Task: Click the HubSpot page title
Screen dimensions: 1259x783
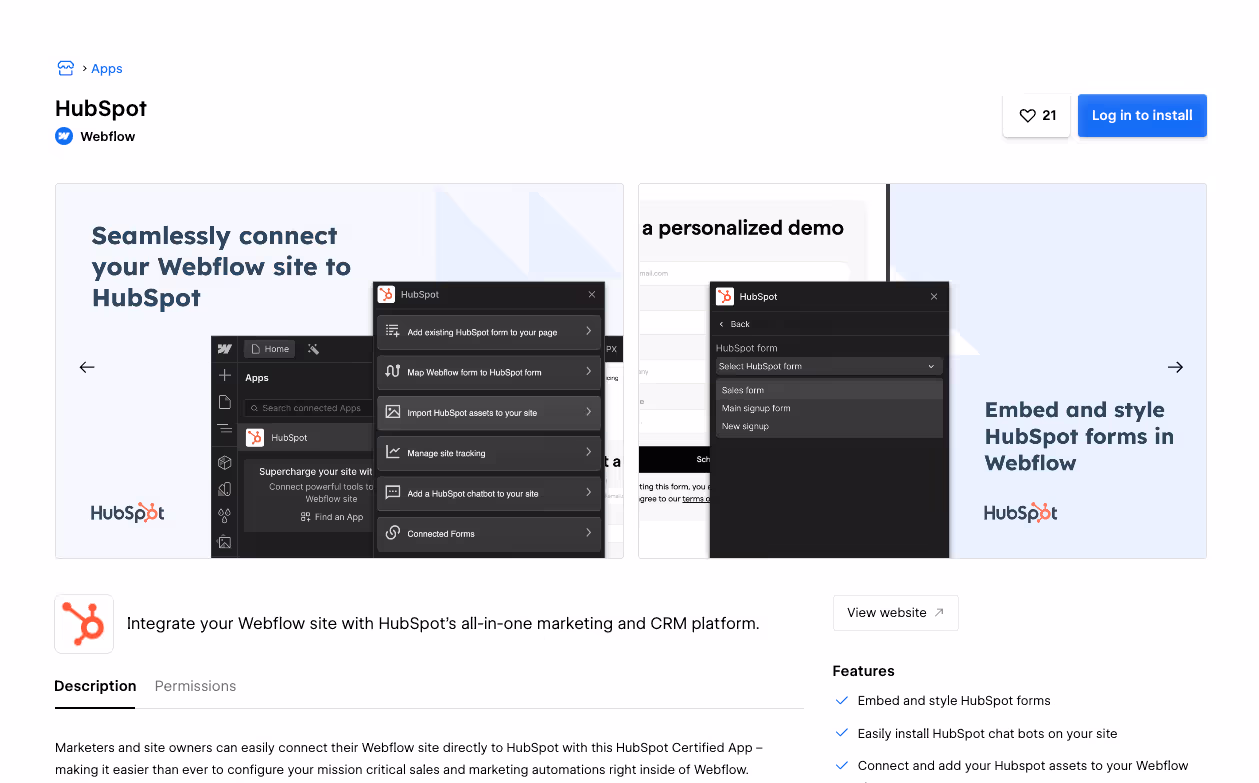Action: [101, 108]
